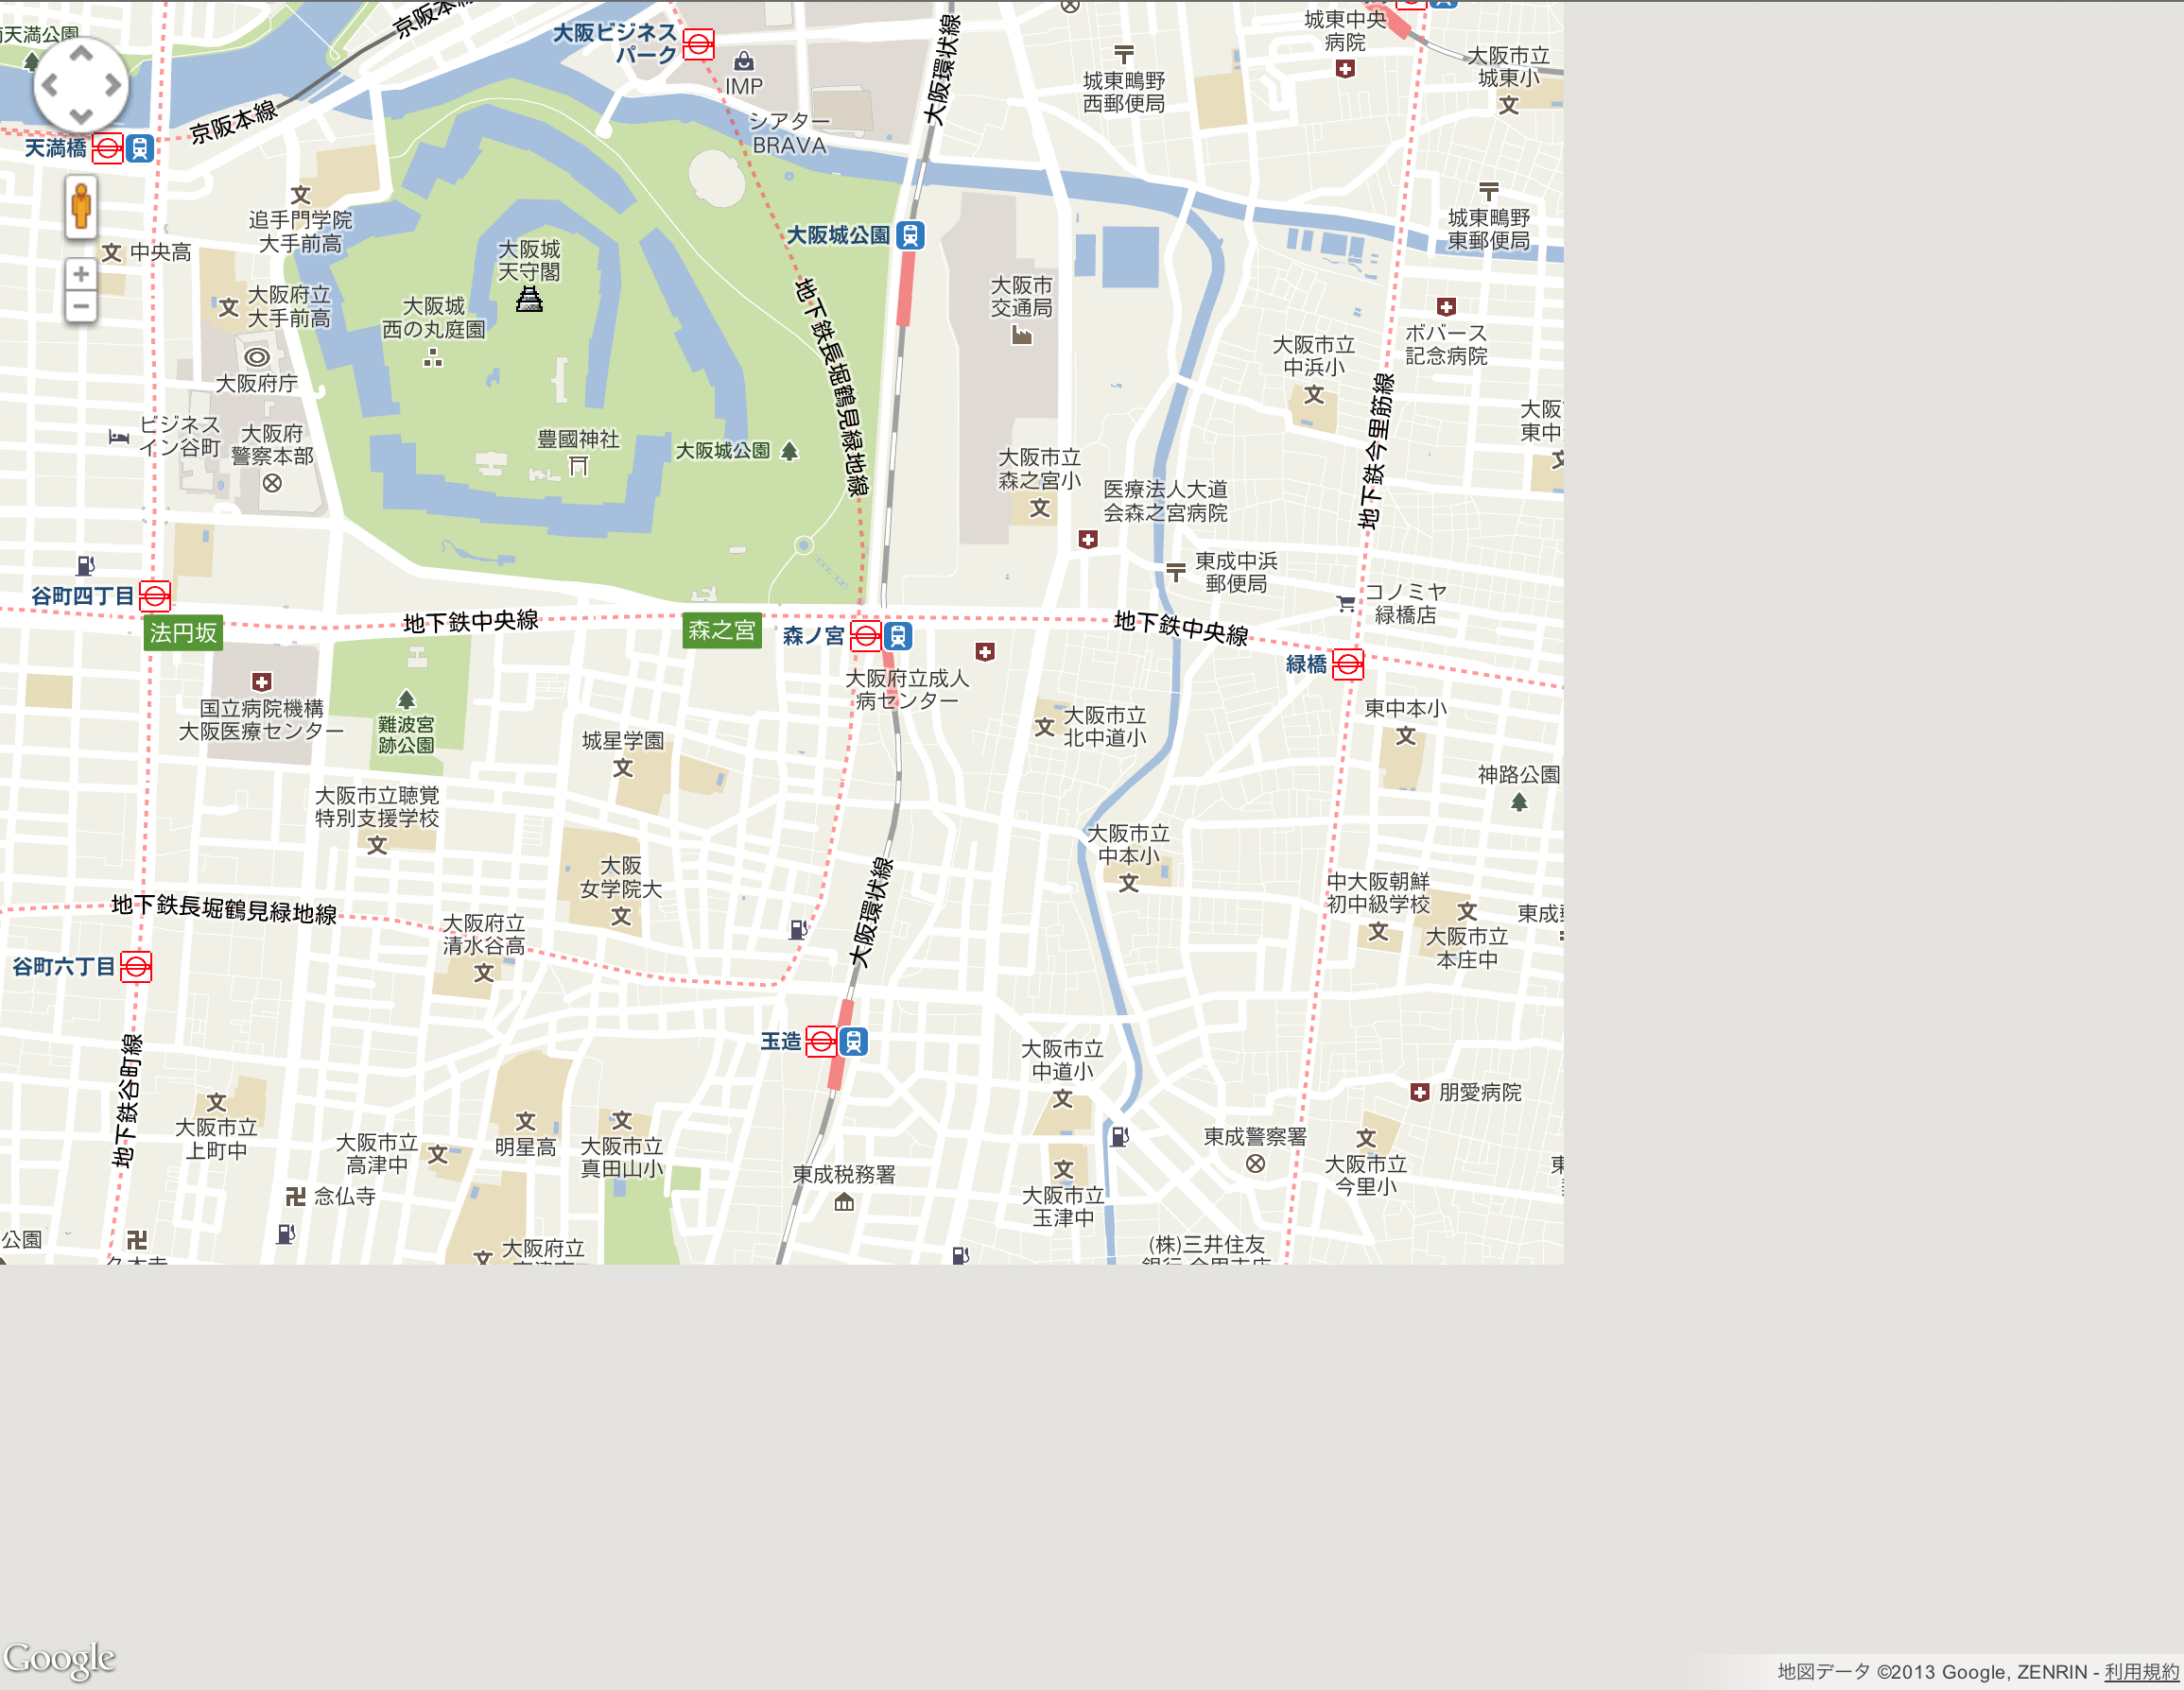Select the 谷町六丁目 station name text
Screen dimensions: 2184x1690
click(64, 966)
